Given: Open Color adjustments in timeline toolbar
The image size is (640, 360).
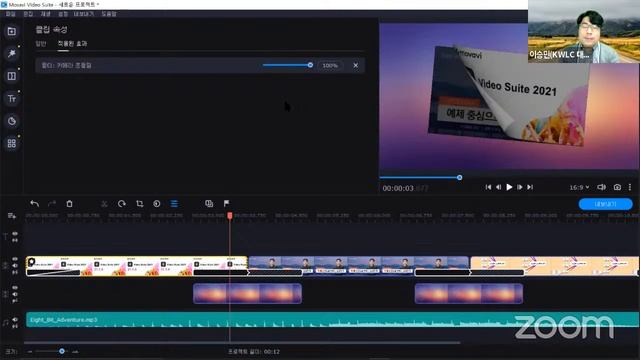Looking at the screenshot, I should pyautogui.click(x=157, y=203).
